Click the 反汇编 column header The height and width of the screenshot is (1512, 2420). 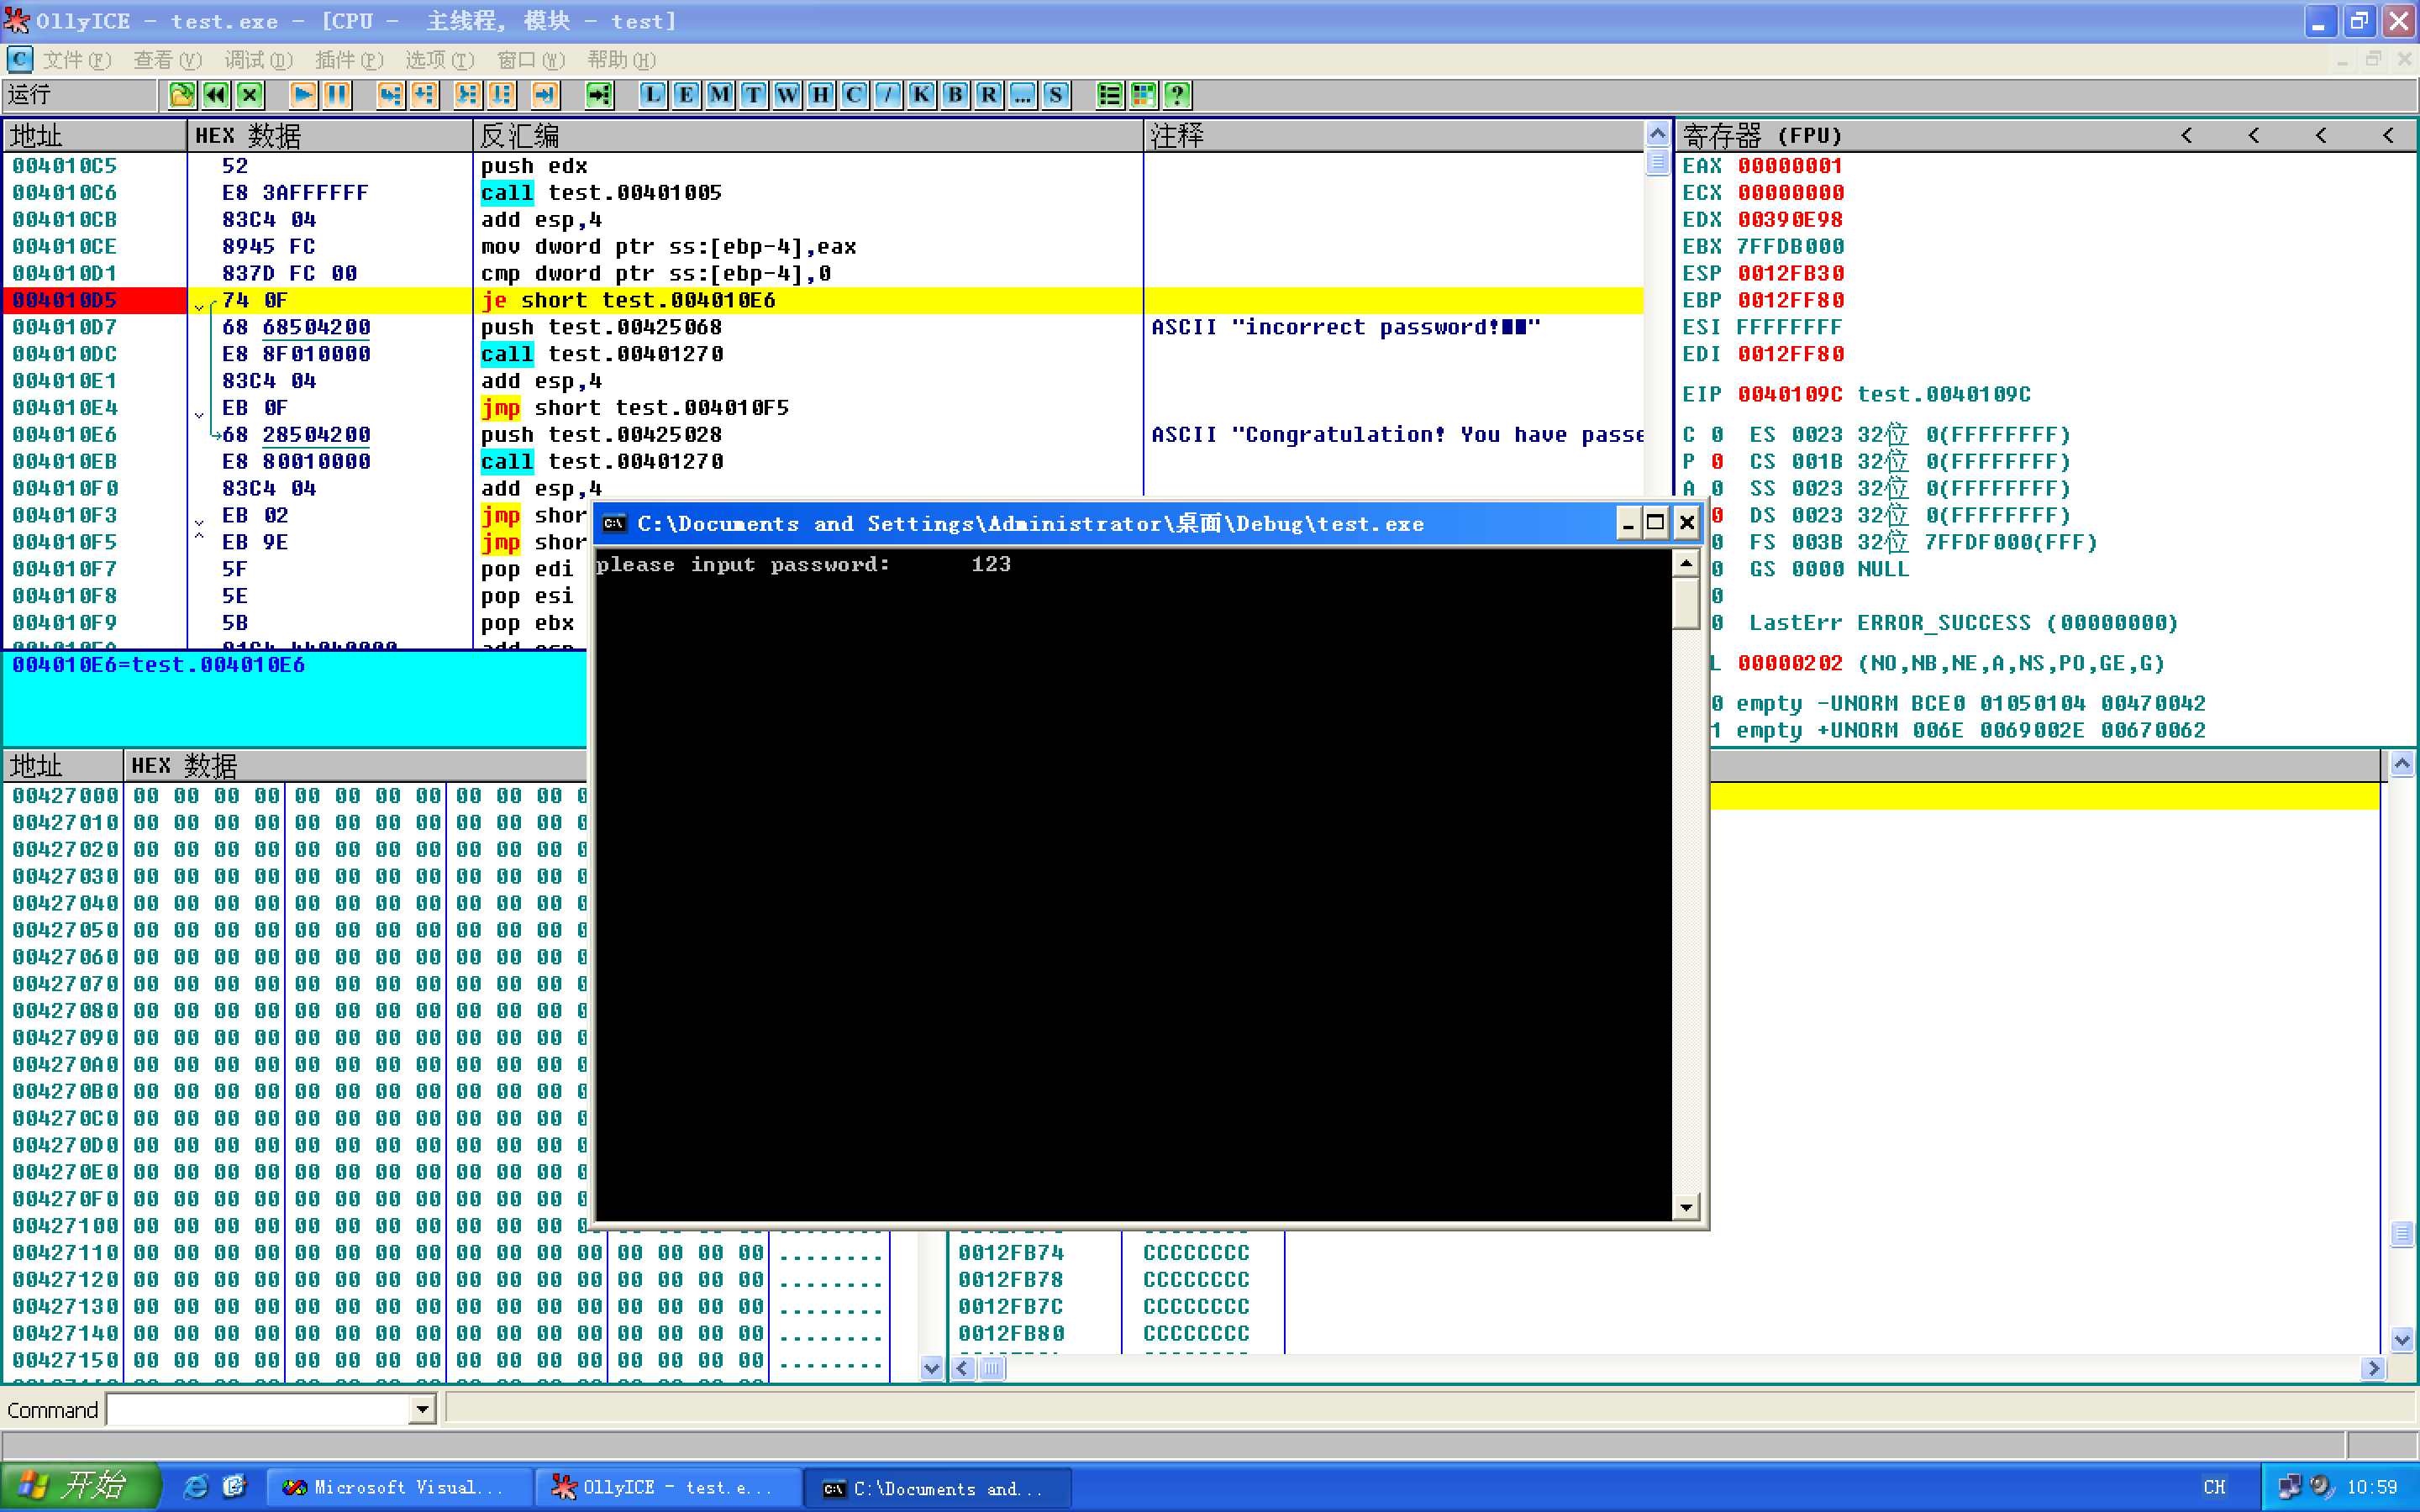[807, 135]
